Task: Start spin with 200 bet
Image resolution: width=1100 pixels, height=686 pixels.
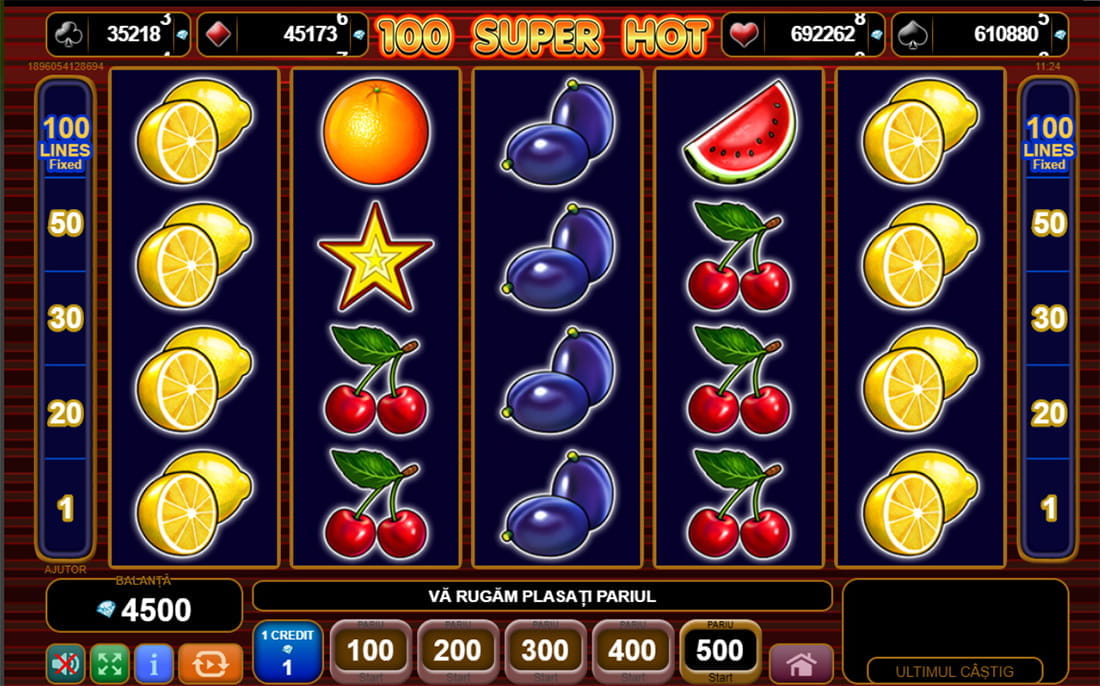Action: coord(457,652)
